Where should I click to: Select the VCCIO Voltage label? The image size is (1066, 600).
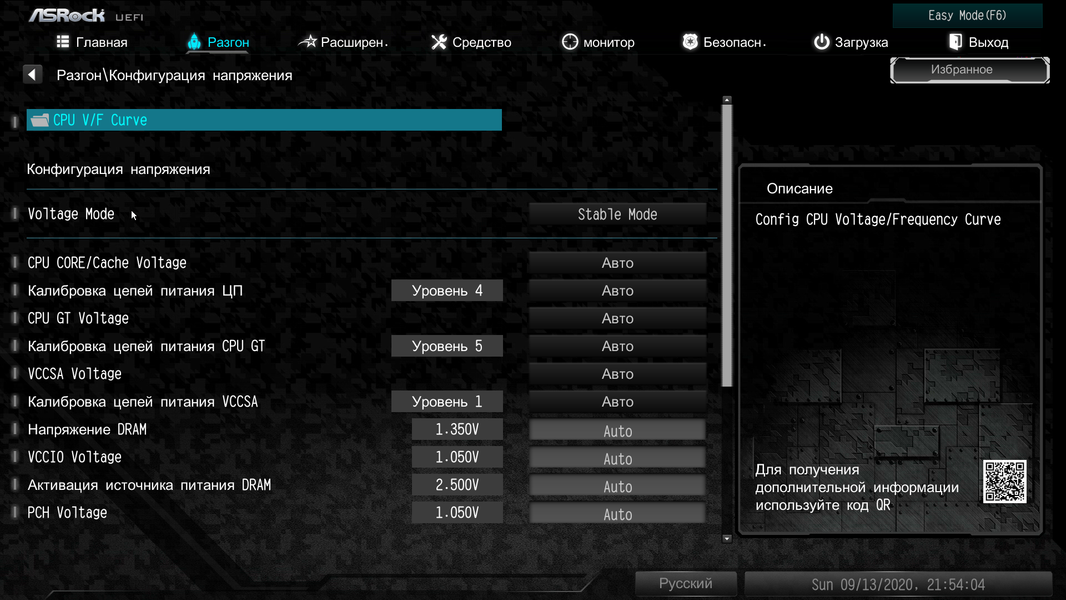(74, 457)
